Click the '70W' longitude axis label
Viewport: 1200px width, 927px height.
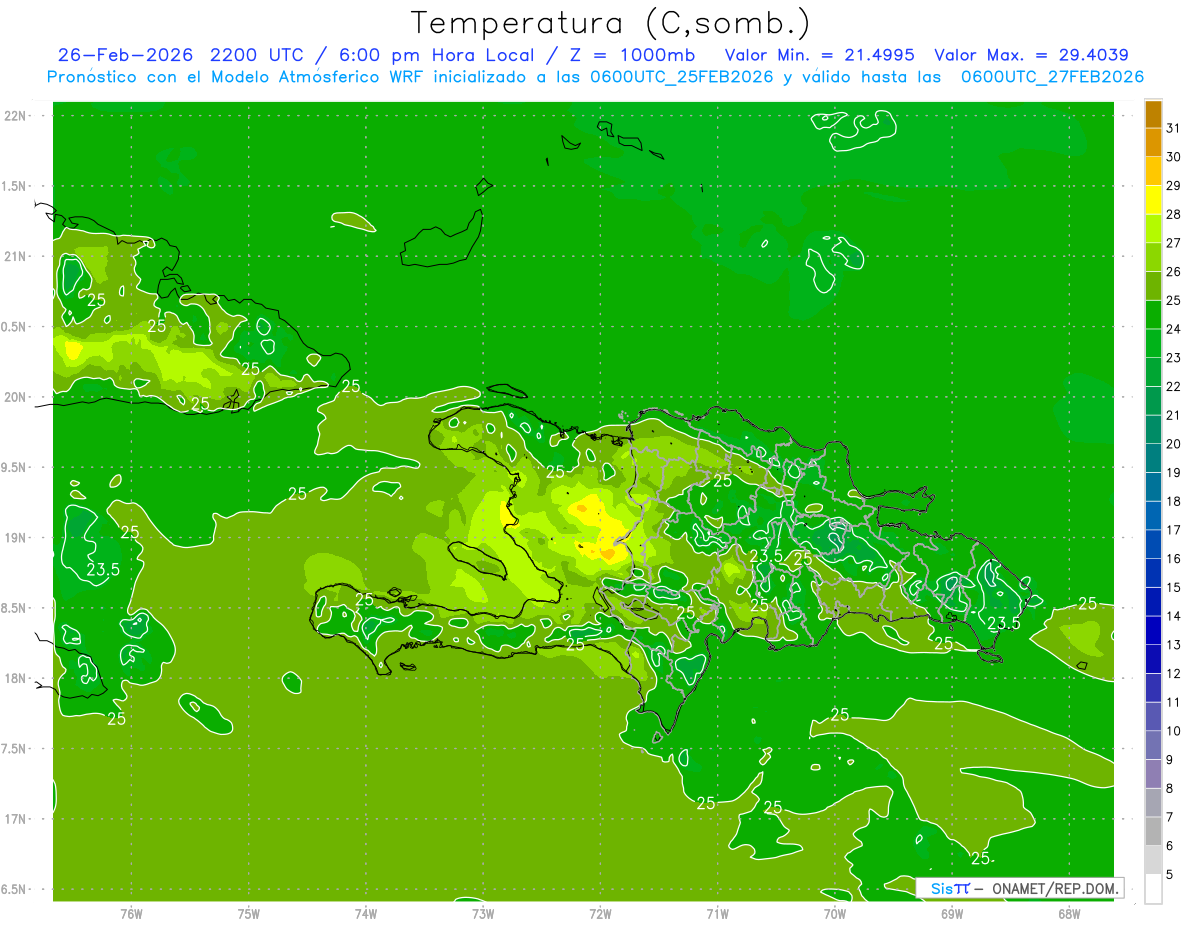835,914
